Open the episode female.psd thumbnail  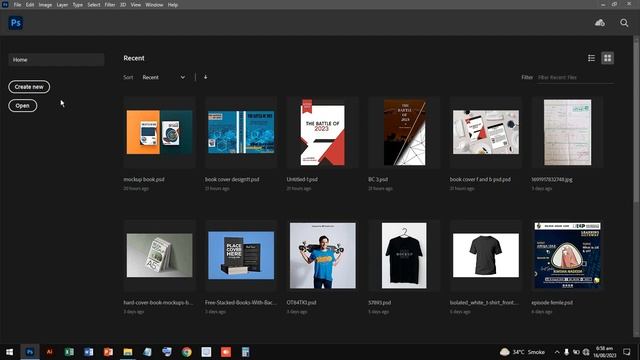click(x=567, y=256)
